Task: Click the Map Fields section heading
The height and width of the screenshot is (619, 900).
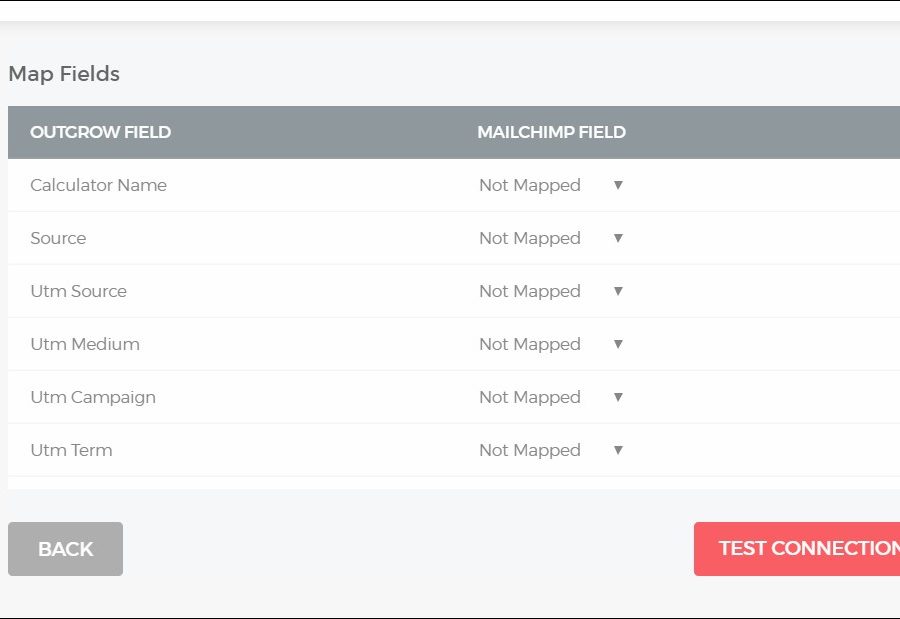Action: [64, 74]
